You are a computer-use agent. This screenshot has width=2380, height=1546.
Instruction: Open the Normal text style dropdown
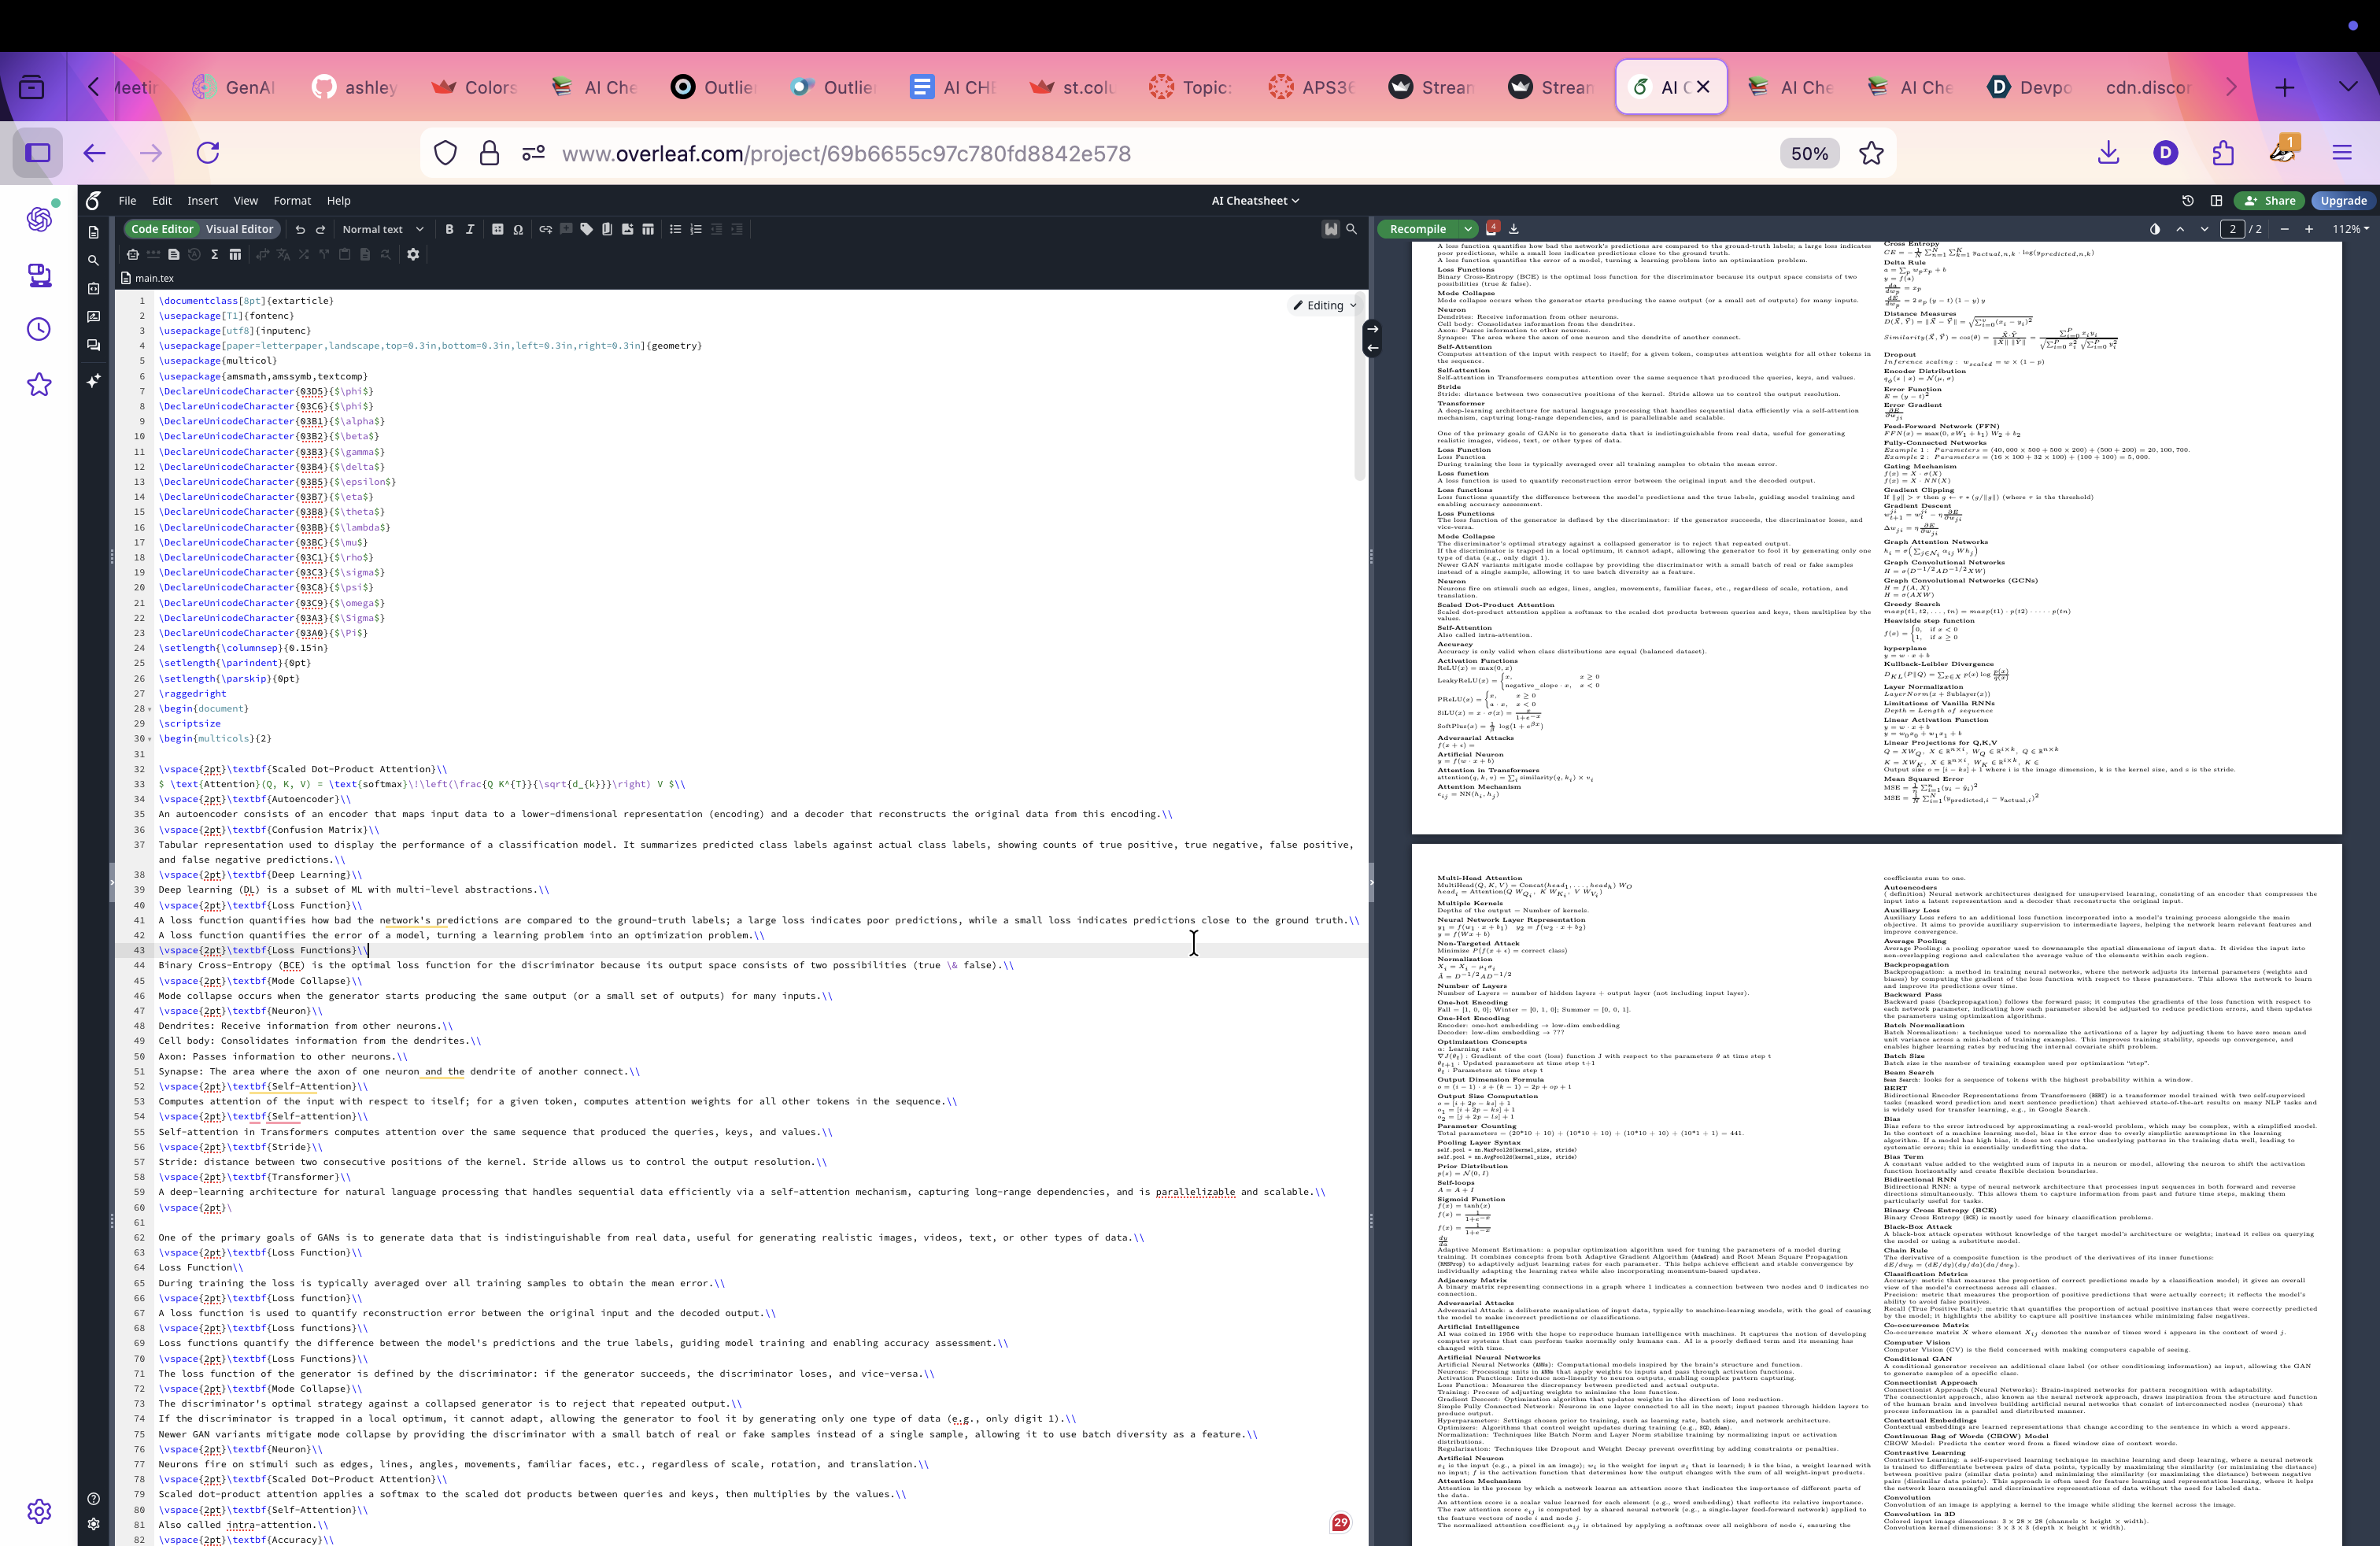(x=382, y=229)
